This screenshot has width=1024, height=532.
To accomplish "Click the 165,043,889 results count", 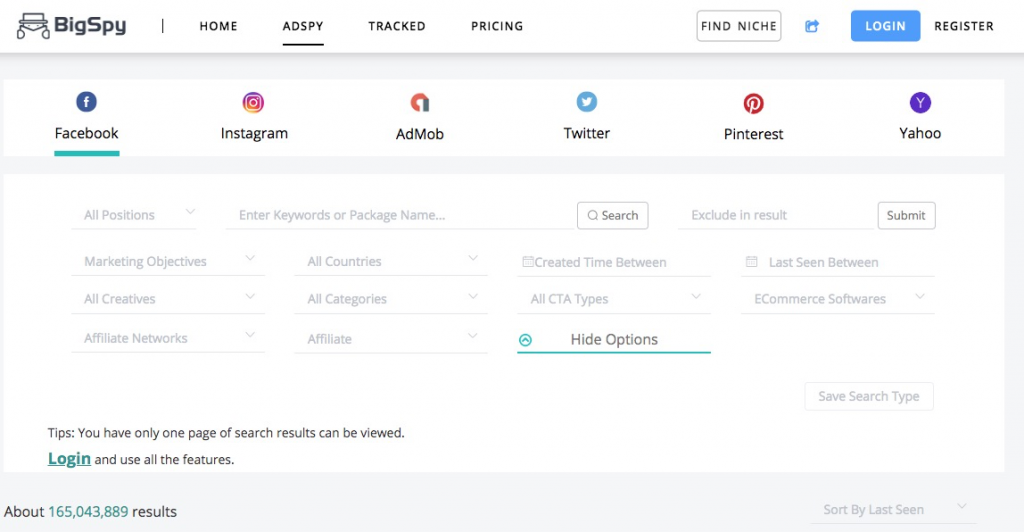I will pos(88,511).
